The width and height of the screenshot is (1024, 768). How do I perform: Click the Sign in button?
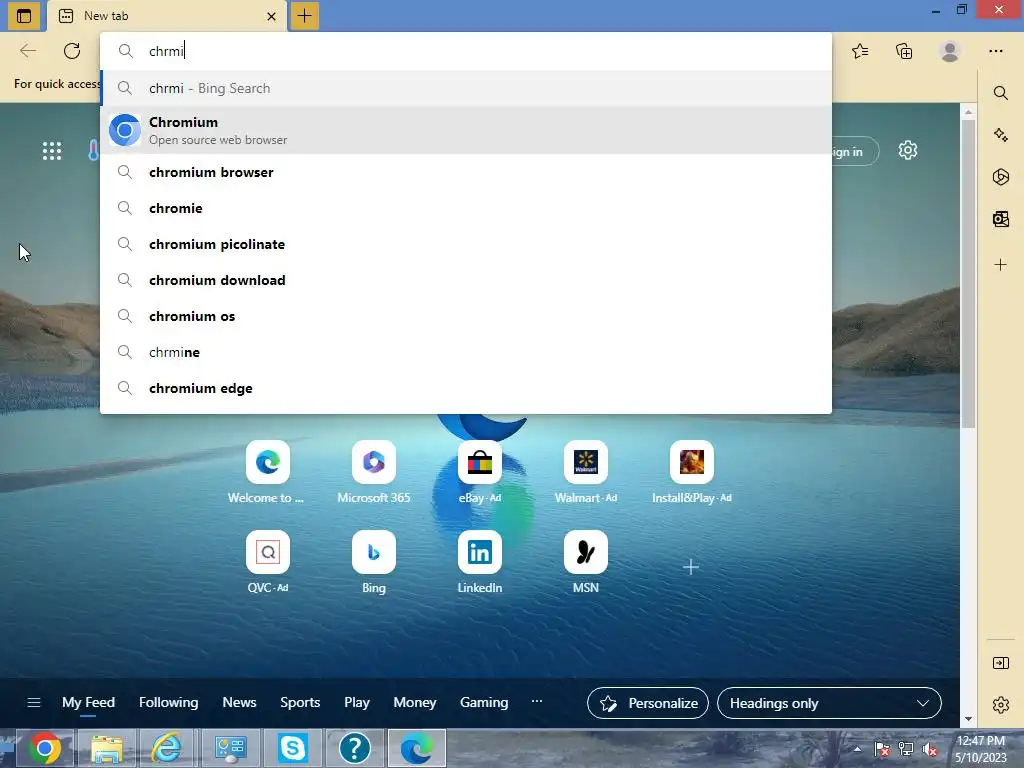pos(854,152)
